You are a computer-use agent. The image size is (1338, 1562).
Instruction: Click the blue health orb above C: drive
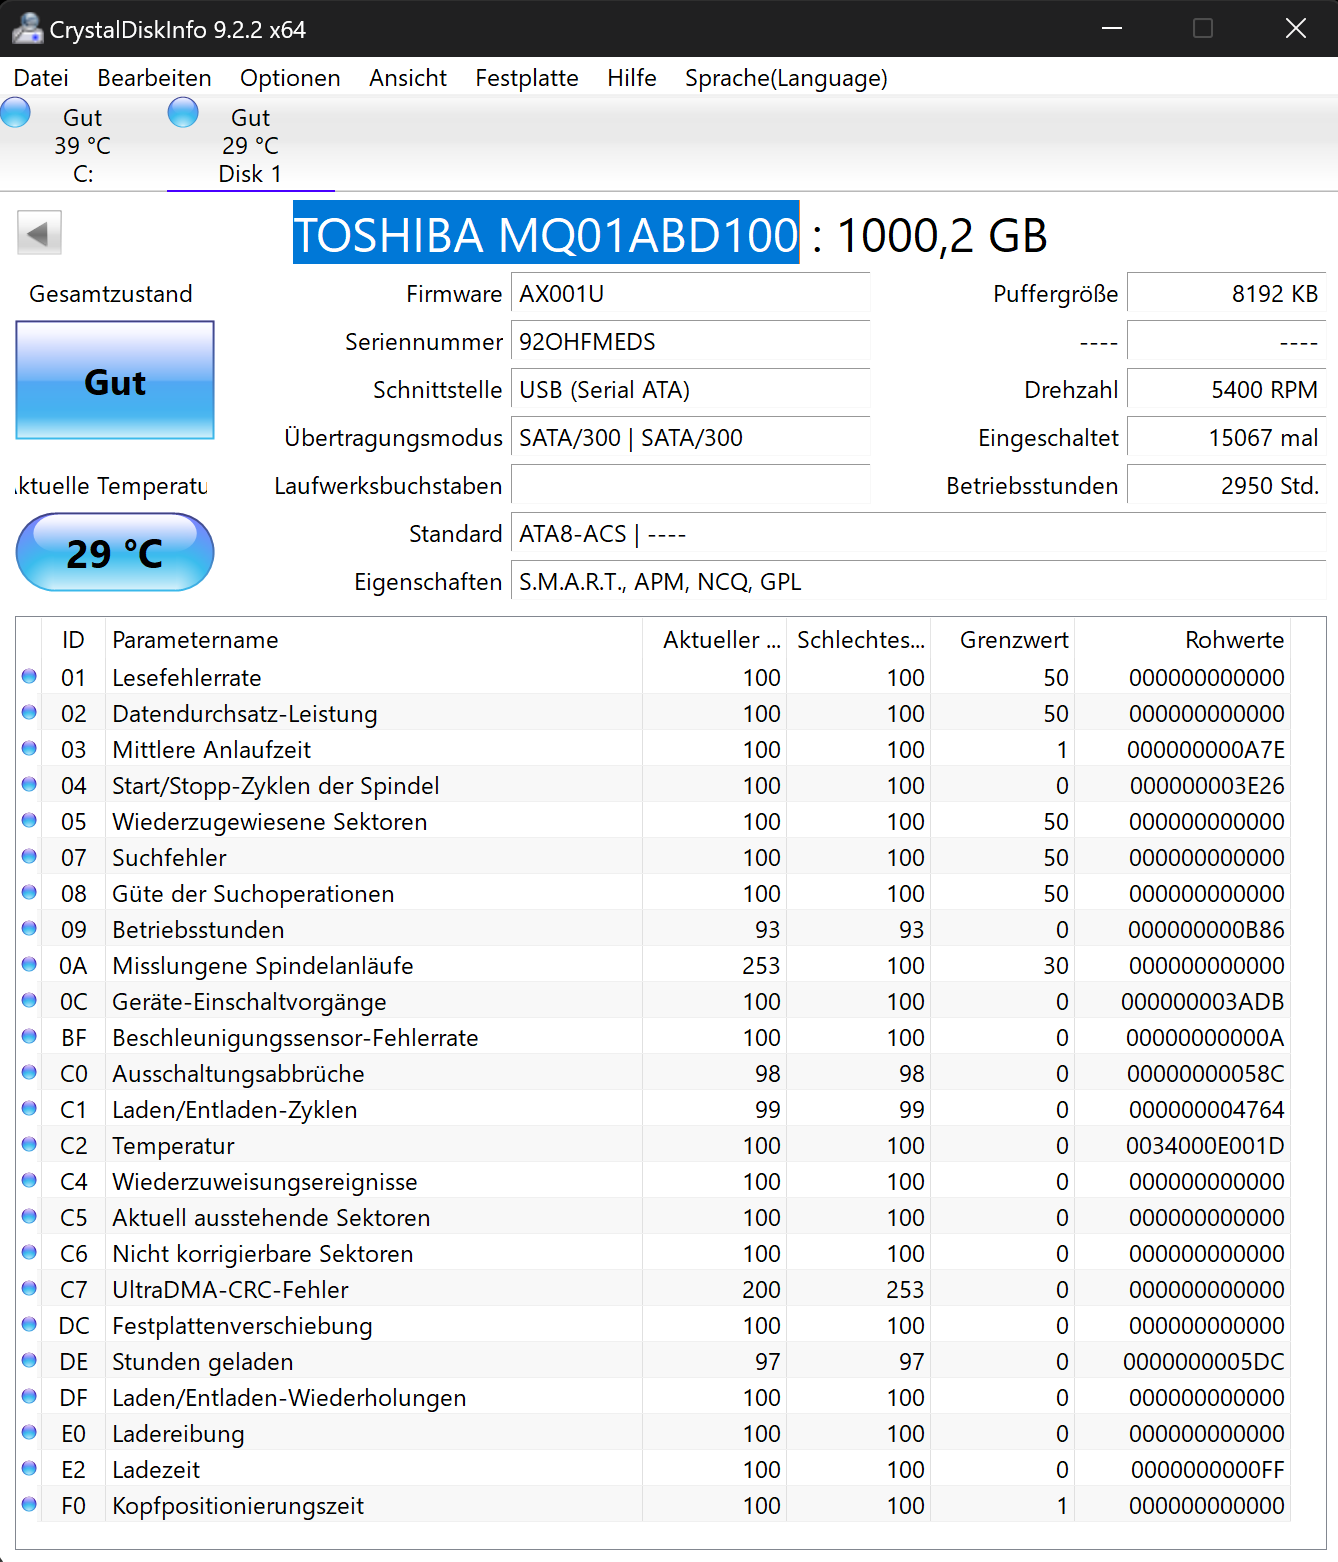[15, 112]
